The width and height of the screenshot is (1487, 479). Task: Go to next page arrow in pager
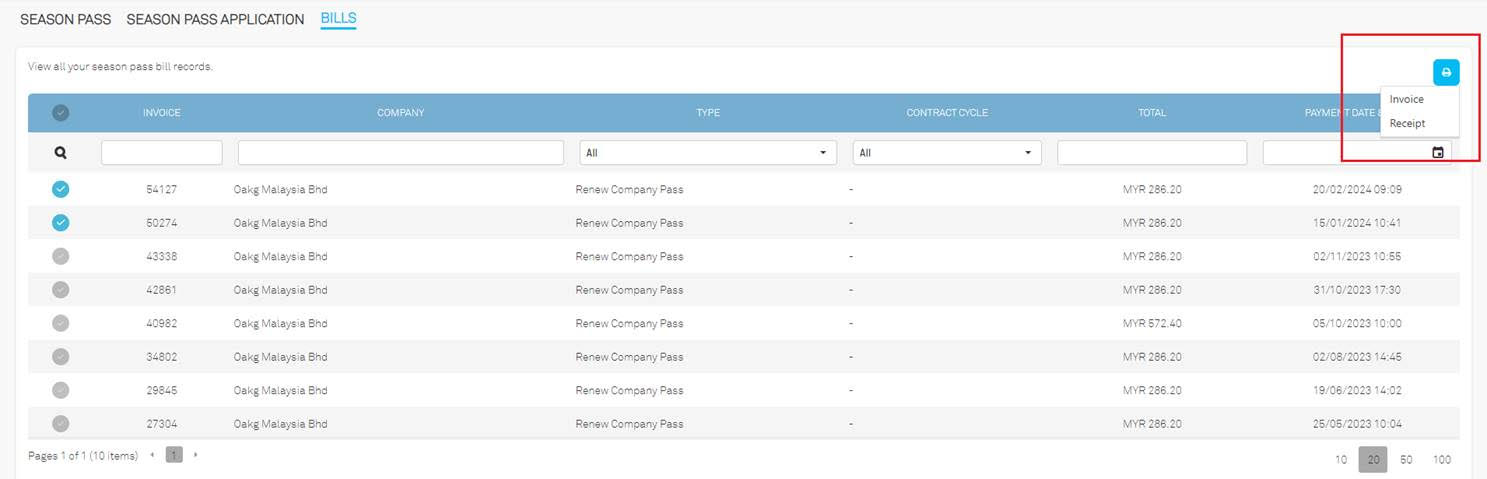point(196,455)
